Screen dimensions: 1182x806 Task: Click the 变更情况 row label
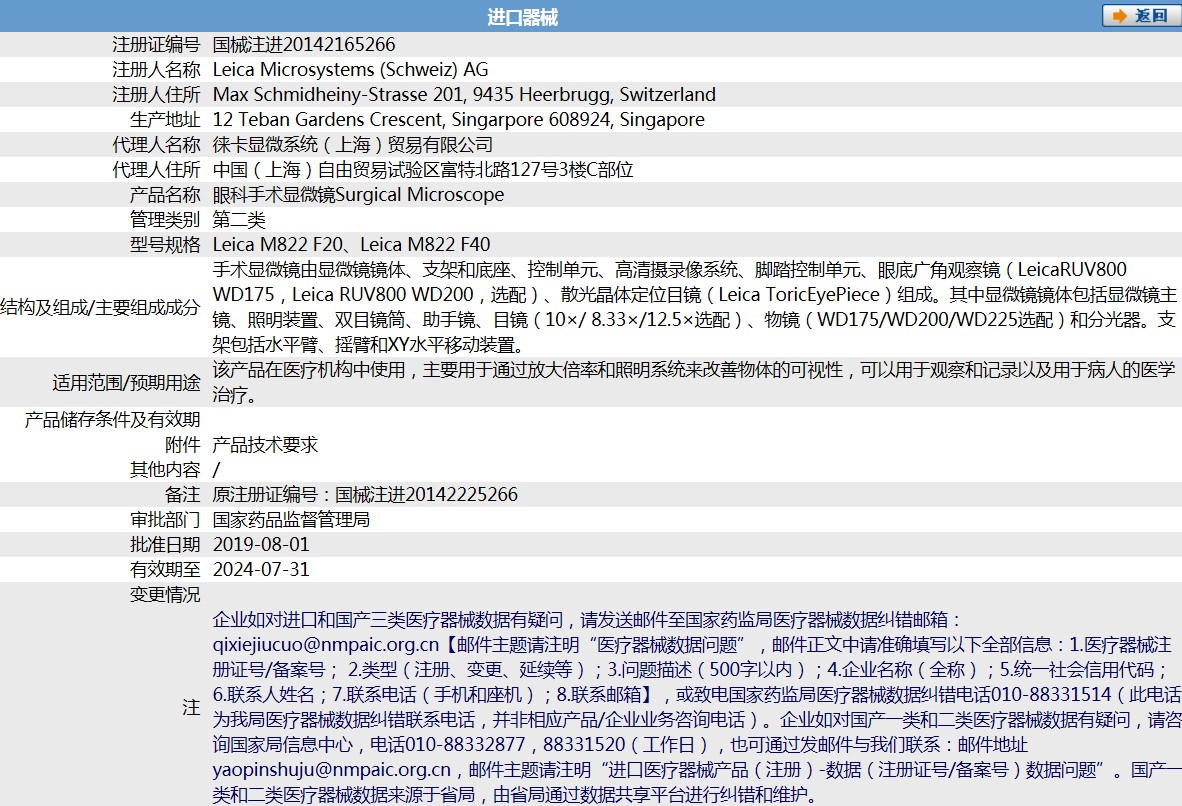click(165, 594)
